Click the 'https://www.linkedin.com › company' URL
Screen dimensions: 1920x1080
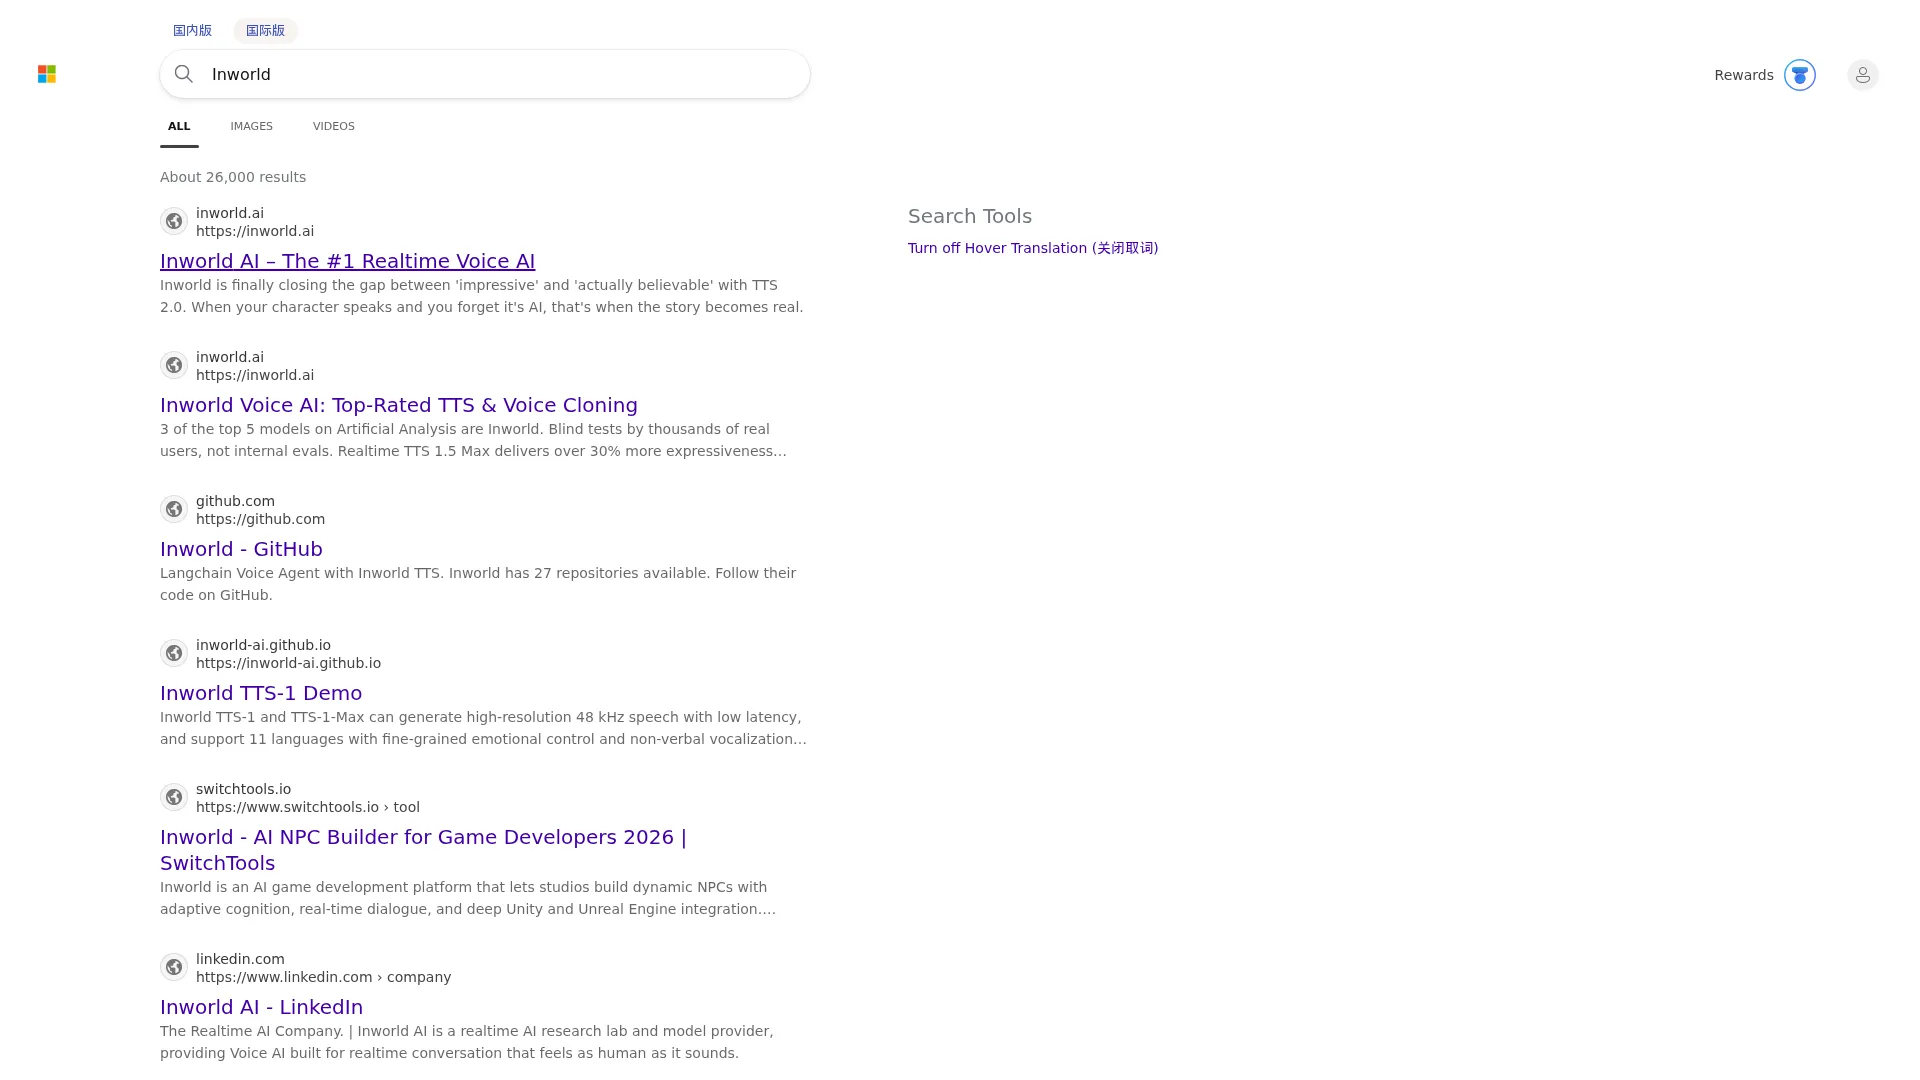(x=323, y=977)
